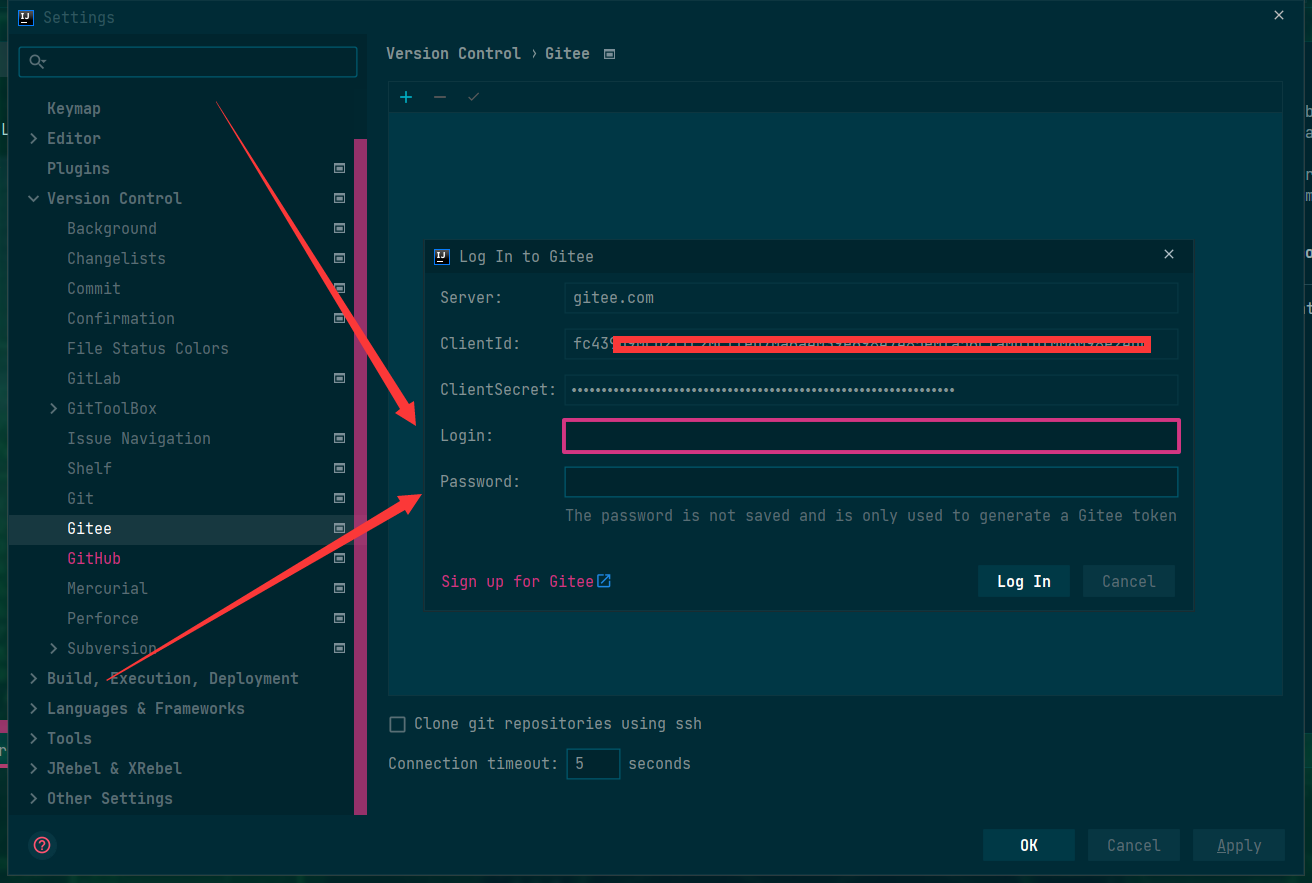Click the Connection timeout value field
The image size is (1312, 883).
coord(594,764)
